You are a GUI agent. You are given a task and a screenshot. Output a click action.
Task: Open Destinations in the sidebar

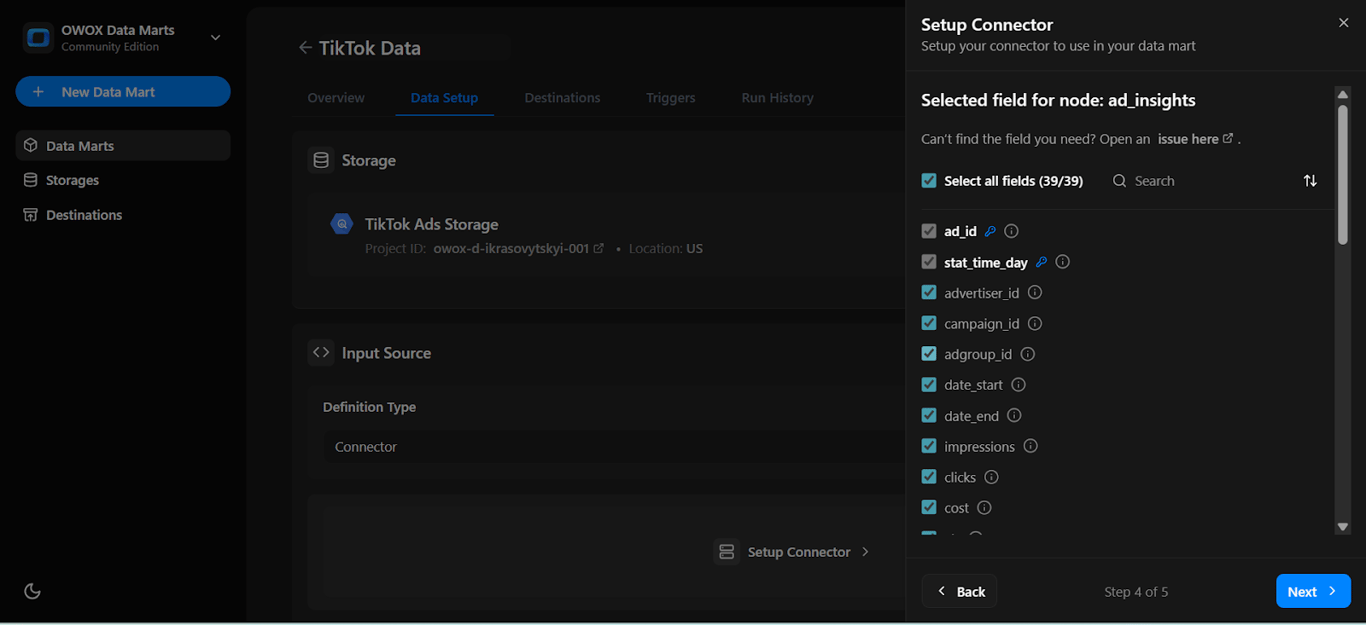click(x=123, y=215)
